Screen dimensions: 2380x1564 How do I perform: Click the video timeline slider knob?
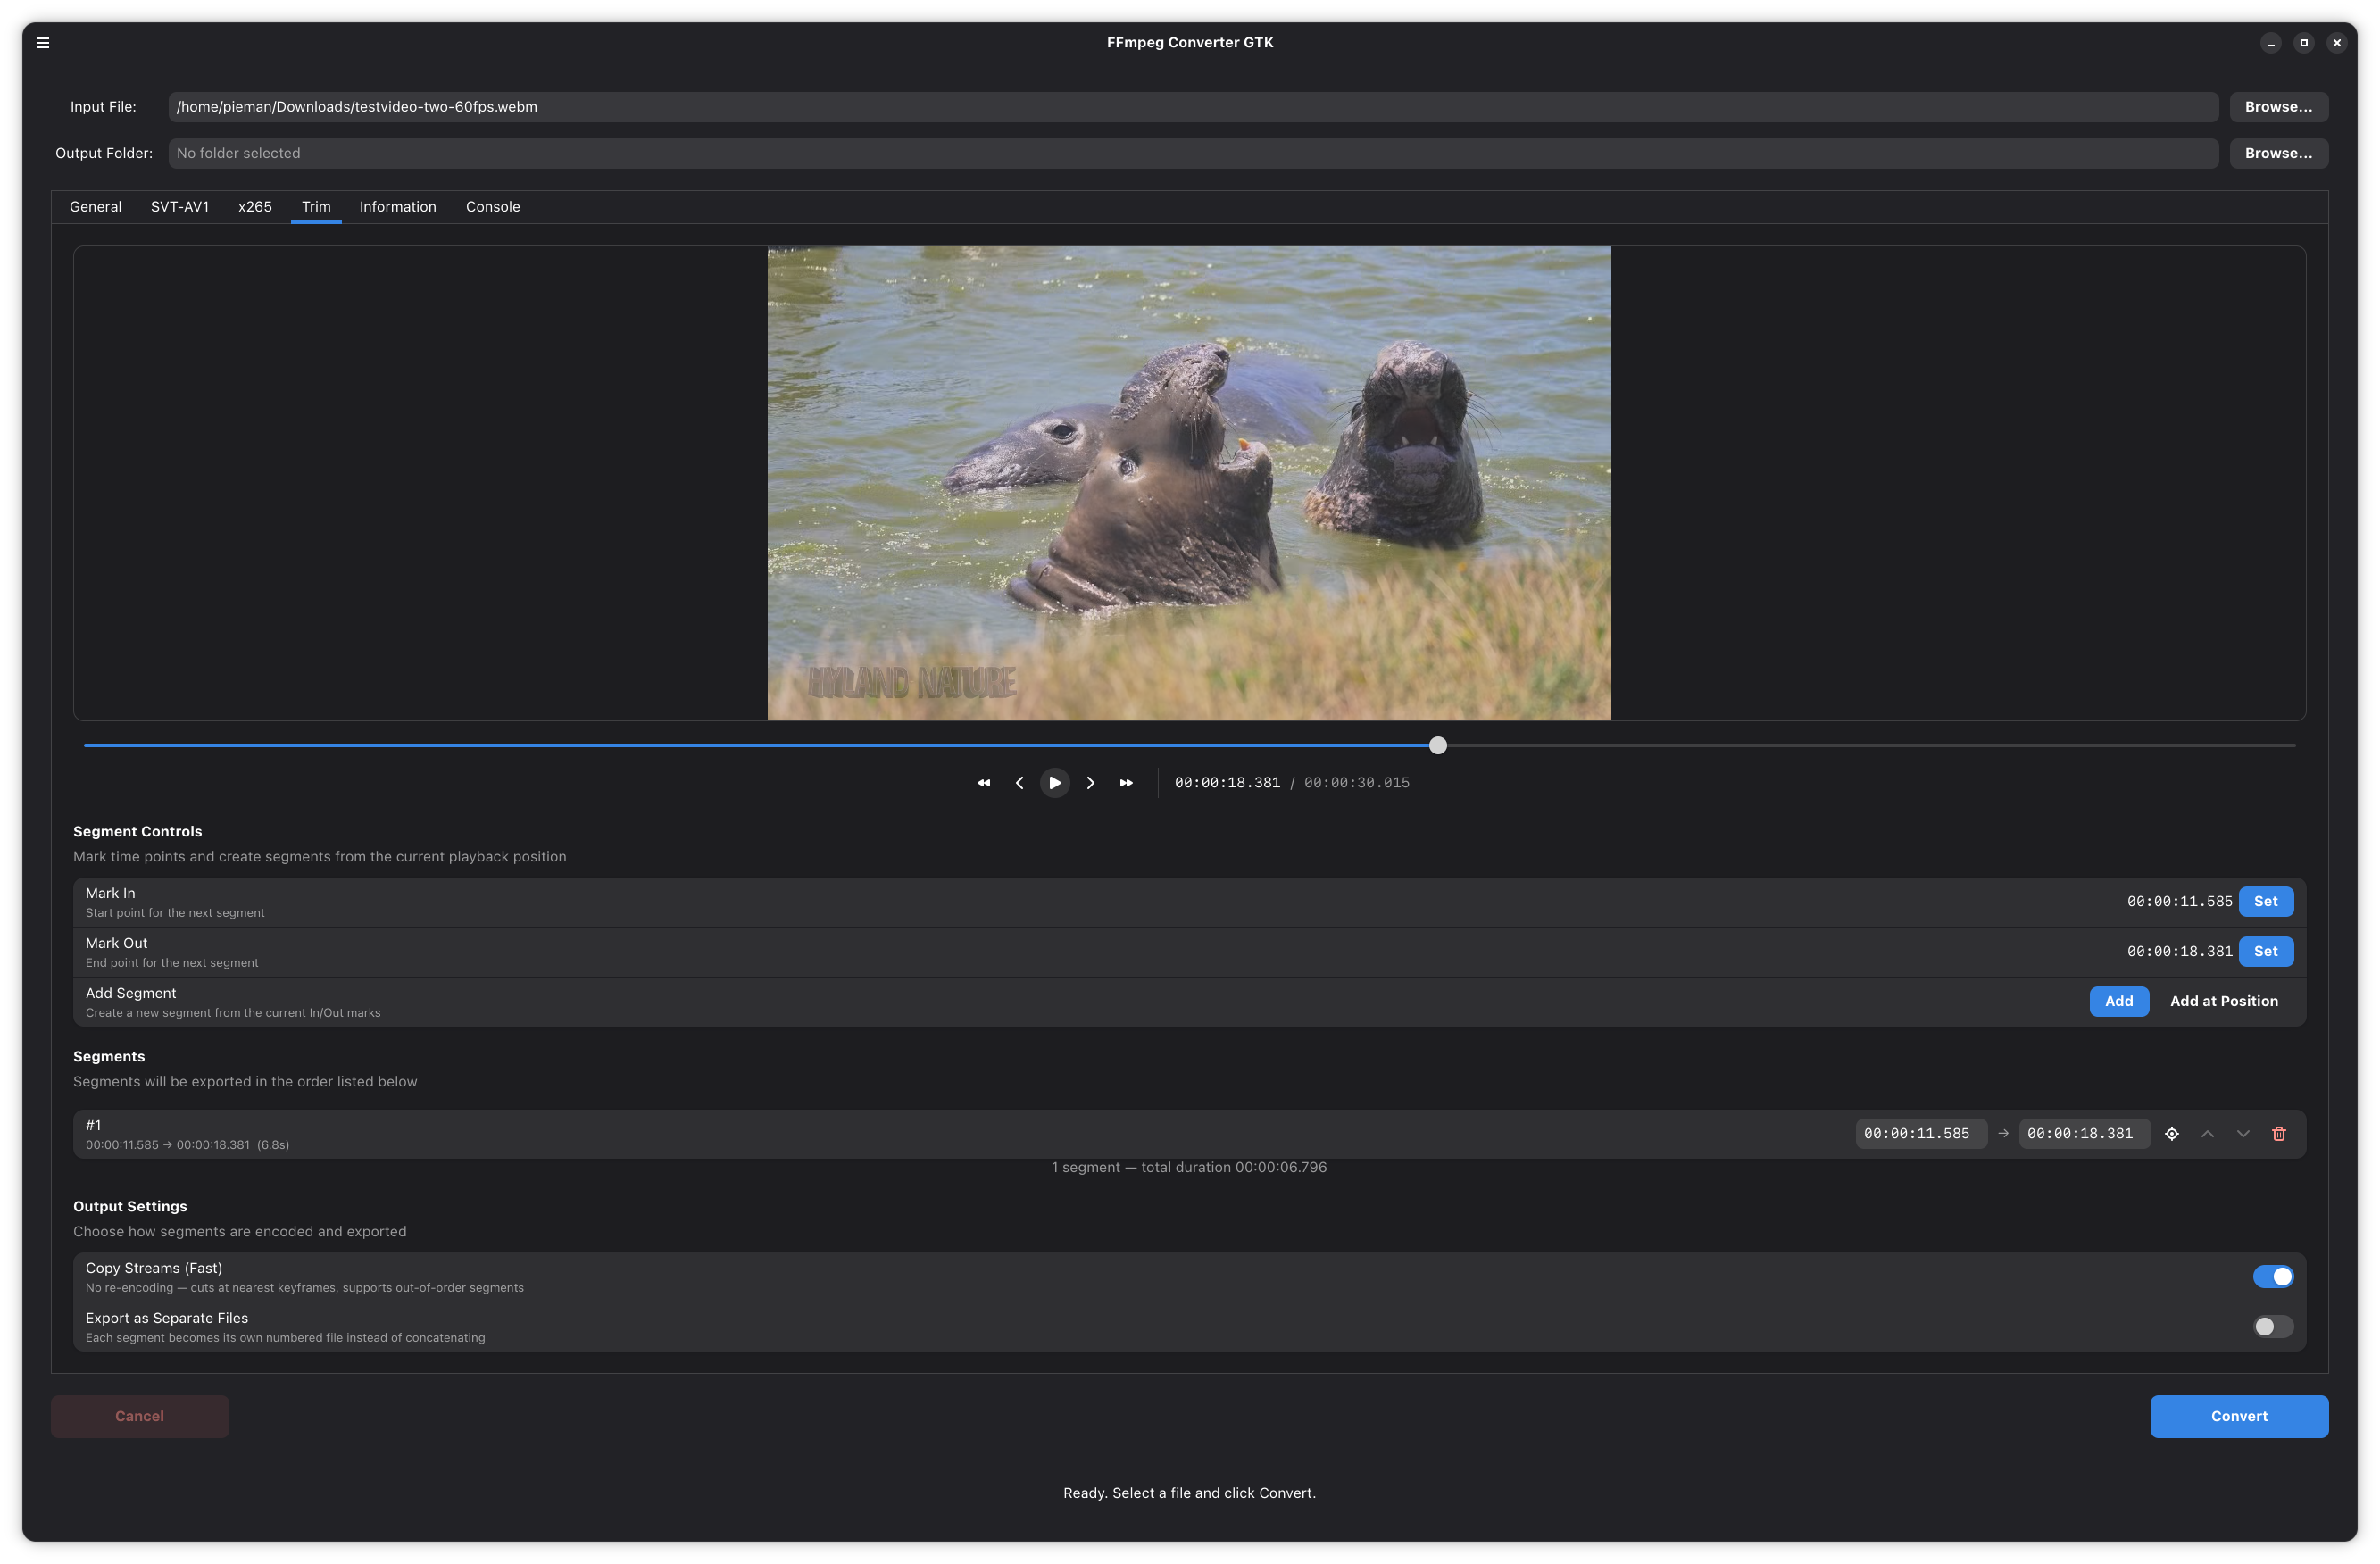[x=1437, y=745]
